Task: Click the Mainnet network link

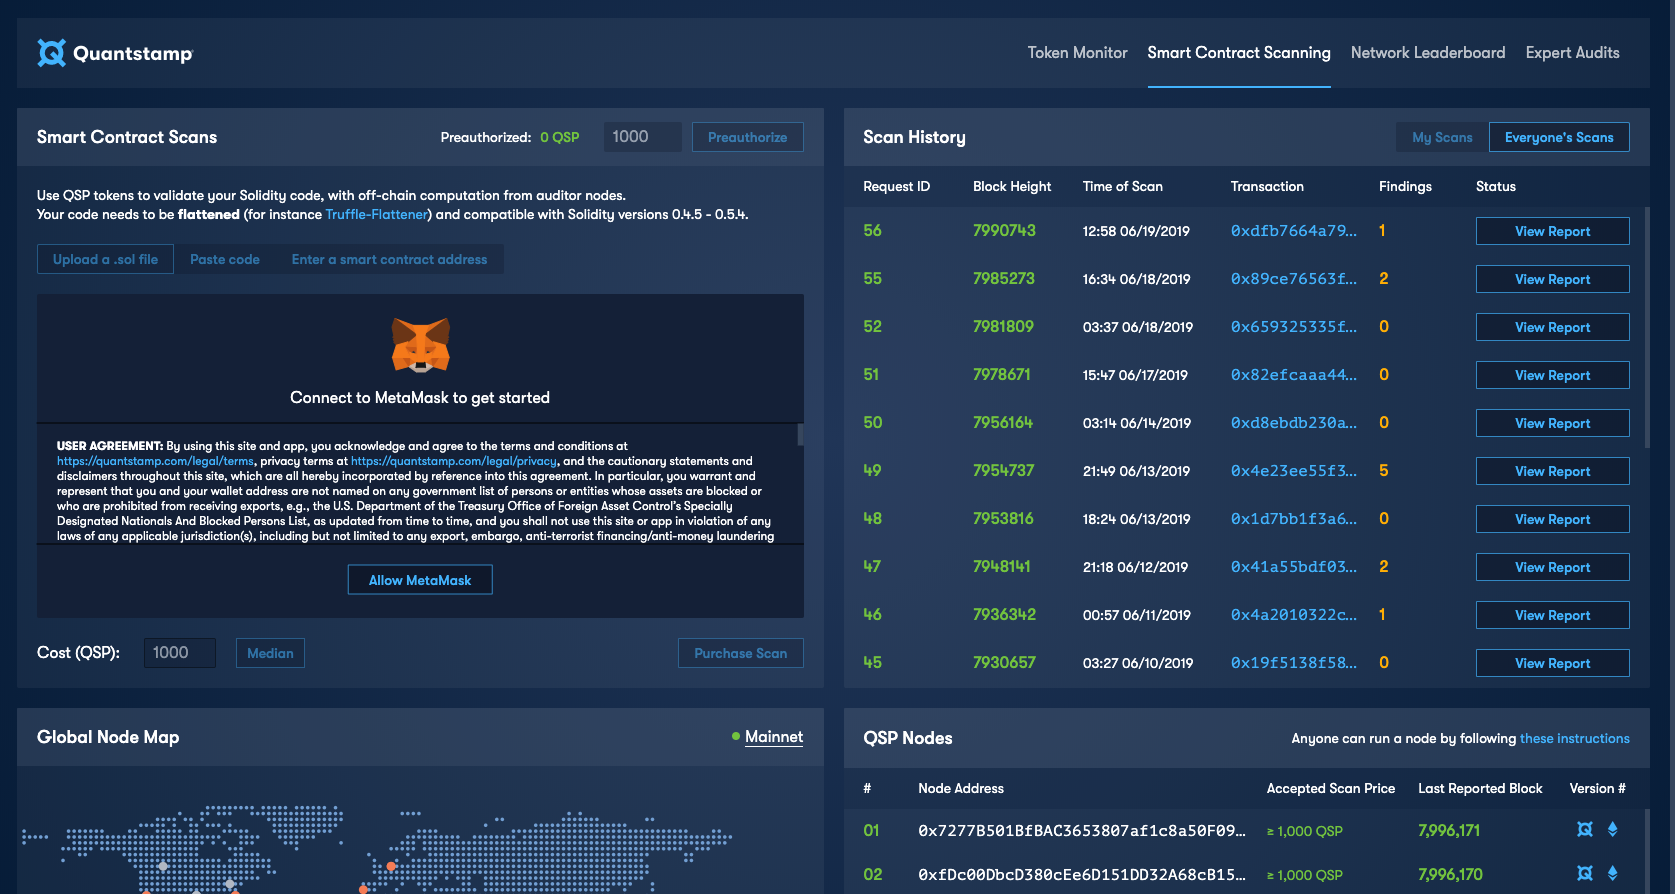Action: [774, 737]
